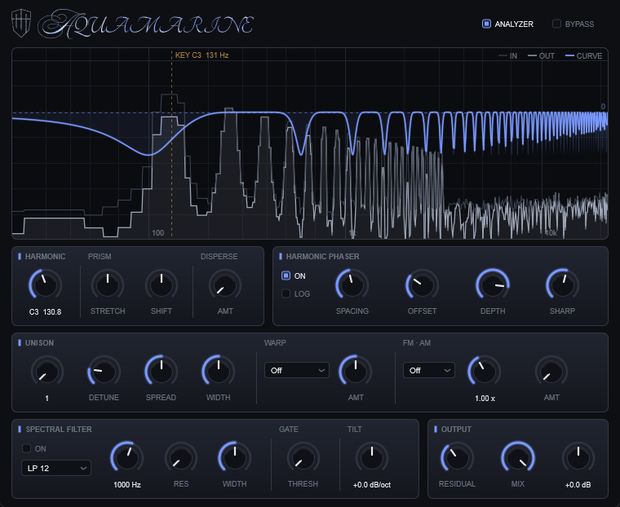
Task: Click the phaser OFFSET knob
Action: click(x=422, y=285)
